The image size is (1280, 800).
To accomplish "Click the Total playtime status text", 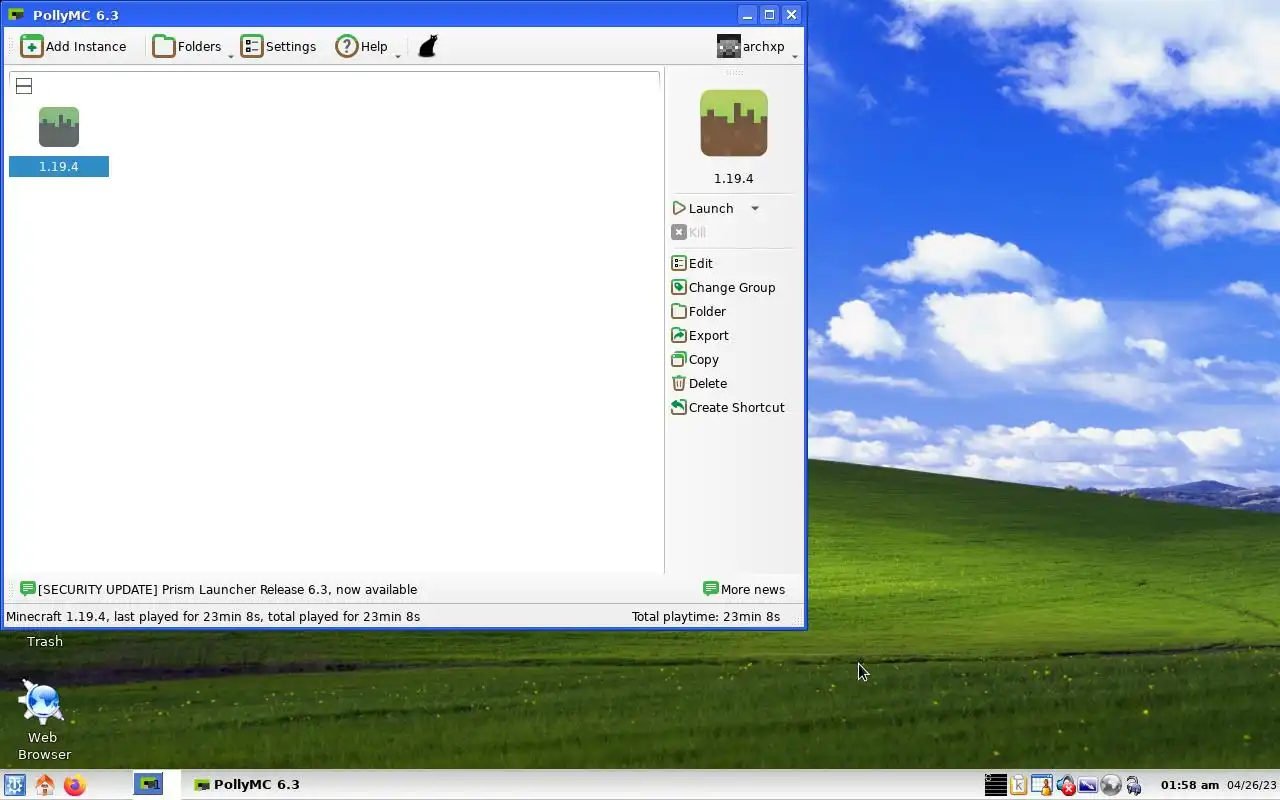I will (x=706, y=616).
